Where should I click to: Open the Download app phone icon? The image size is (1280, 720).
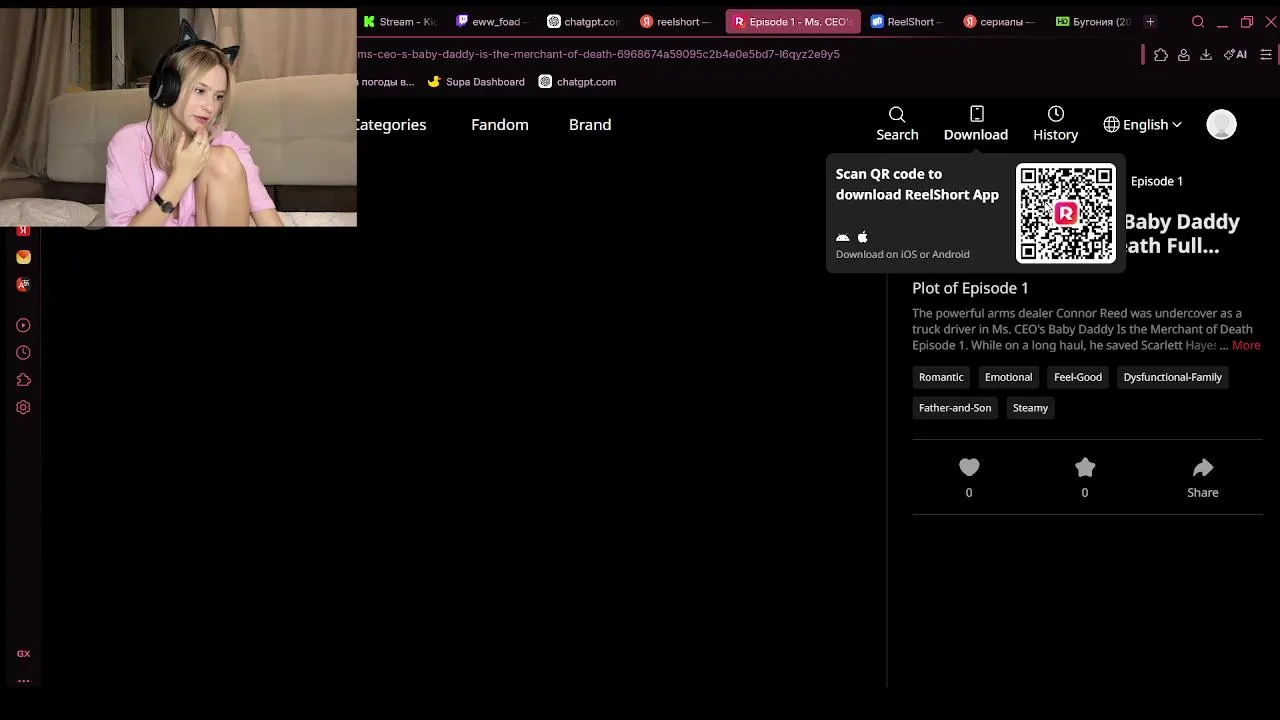(x=977, y=114)
